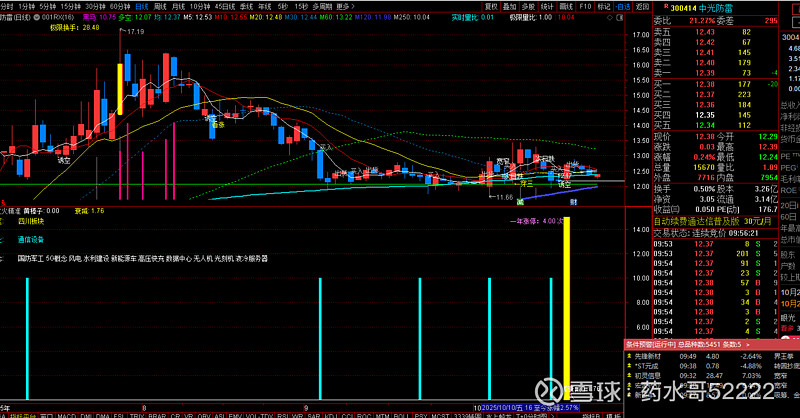Select the MACD indicator tab

pos(66,415)
